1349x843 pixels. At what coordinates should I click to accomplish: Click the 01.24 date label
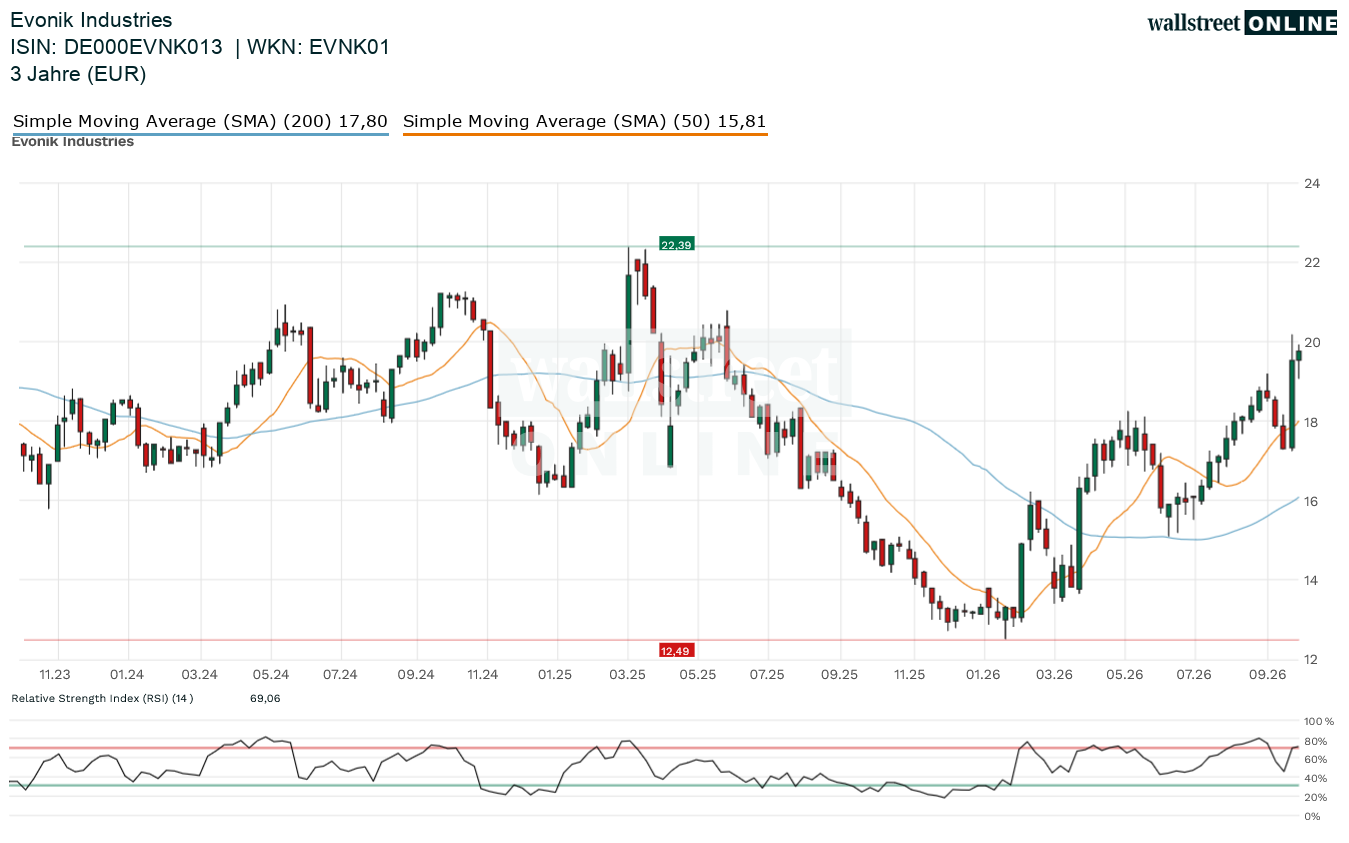127,675
